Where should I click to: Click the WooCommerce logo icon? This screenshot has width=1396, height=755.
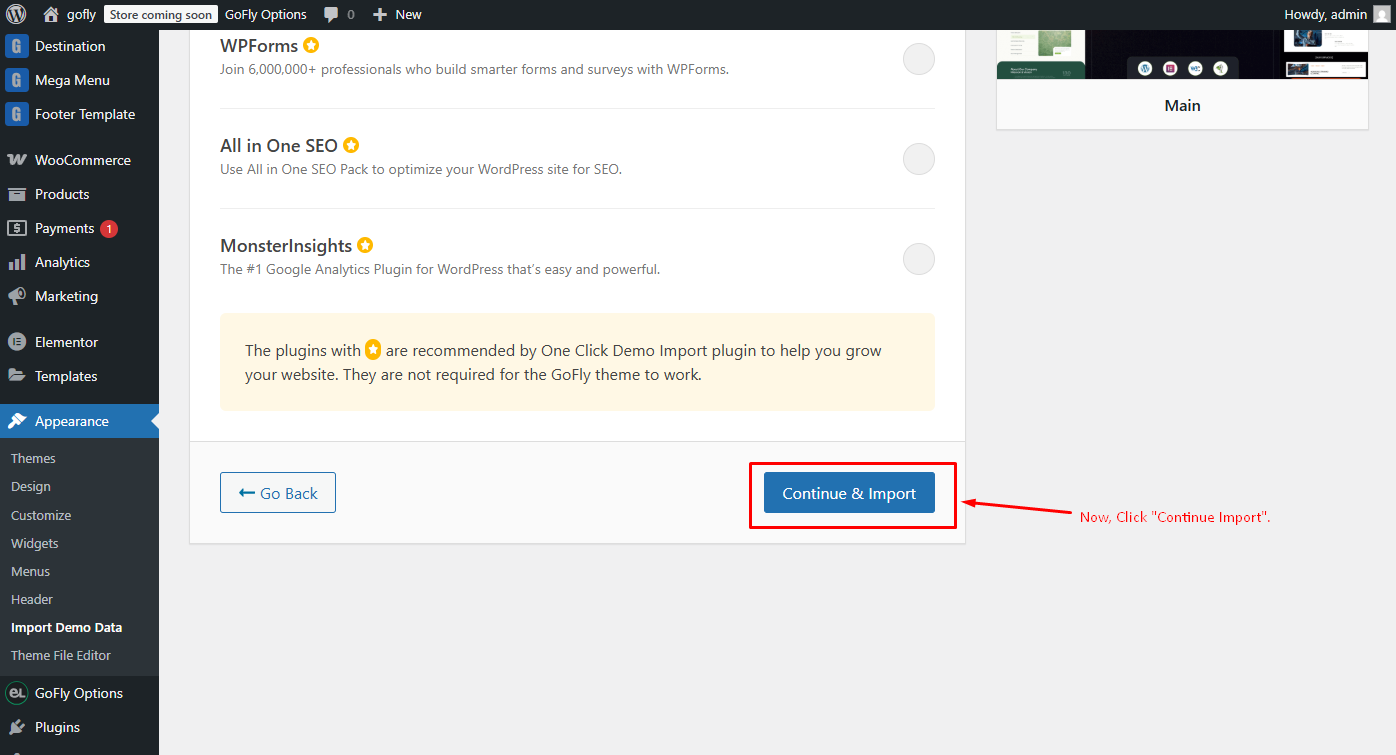coord(17,160)
